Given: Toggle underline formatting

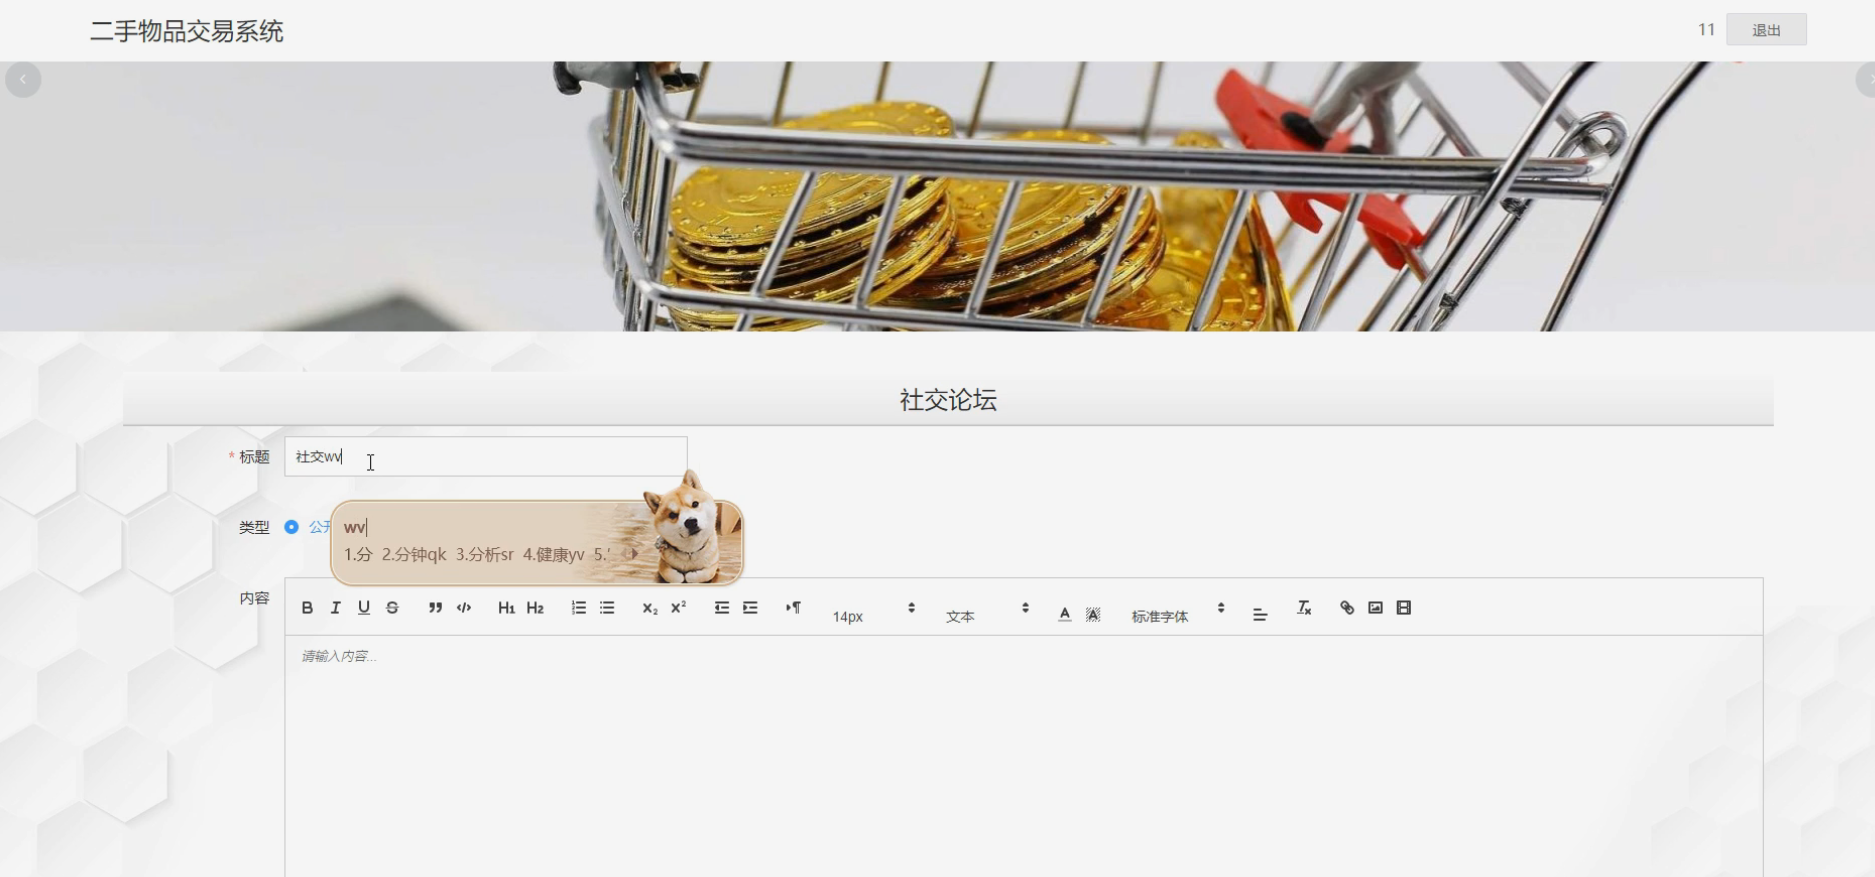Looking at the screenshot, I should pyautogui.click(x=364, y=608).
